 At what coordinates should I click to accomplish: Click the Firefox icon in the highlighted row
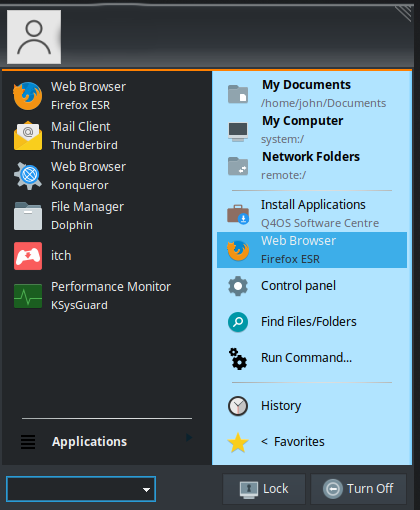pyautogui.click(x=238, y=250)
